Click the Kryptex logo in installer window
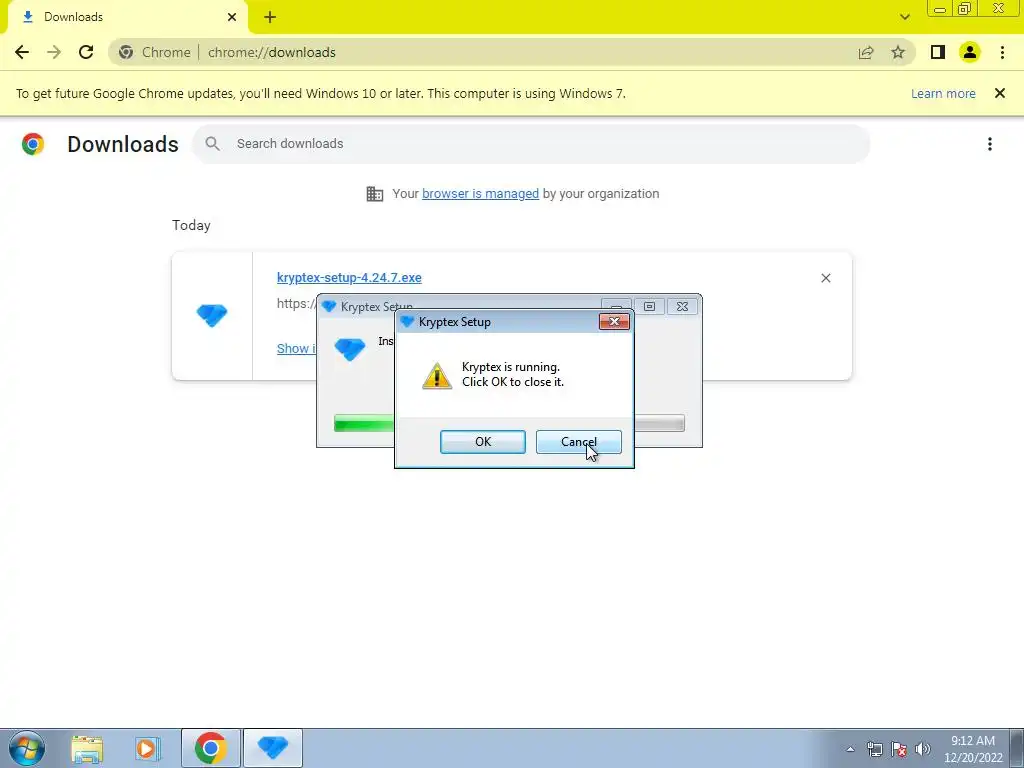Screen dimensions: 1024x768 click(349, 349)
